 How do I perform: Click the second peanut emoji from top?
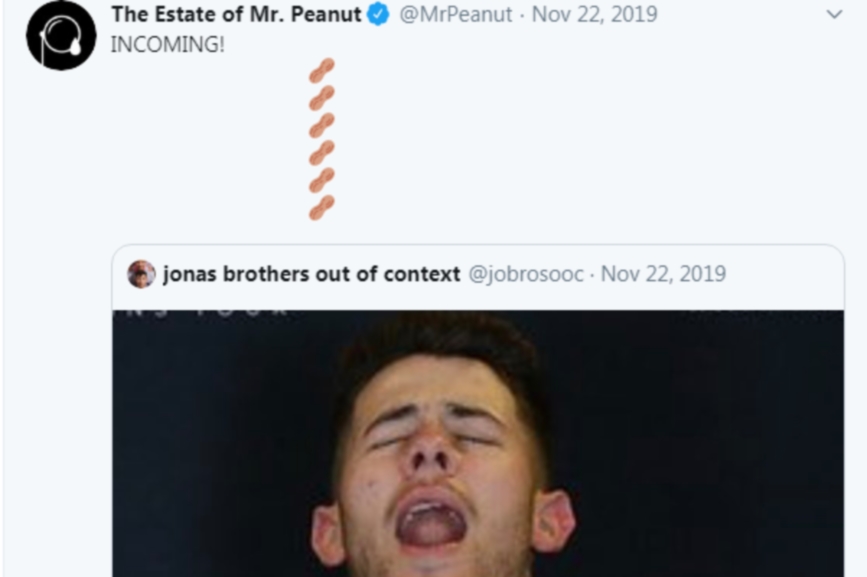coord(321,99)
